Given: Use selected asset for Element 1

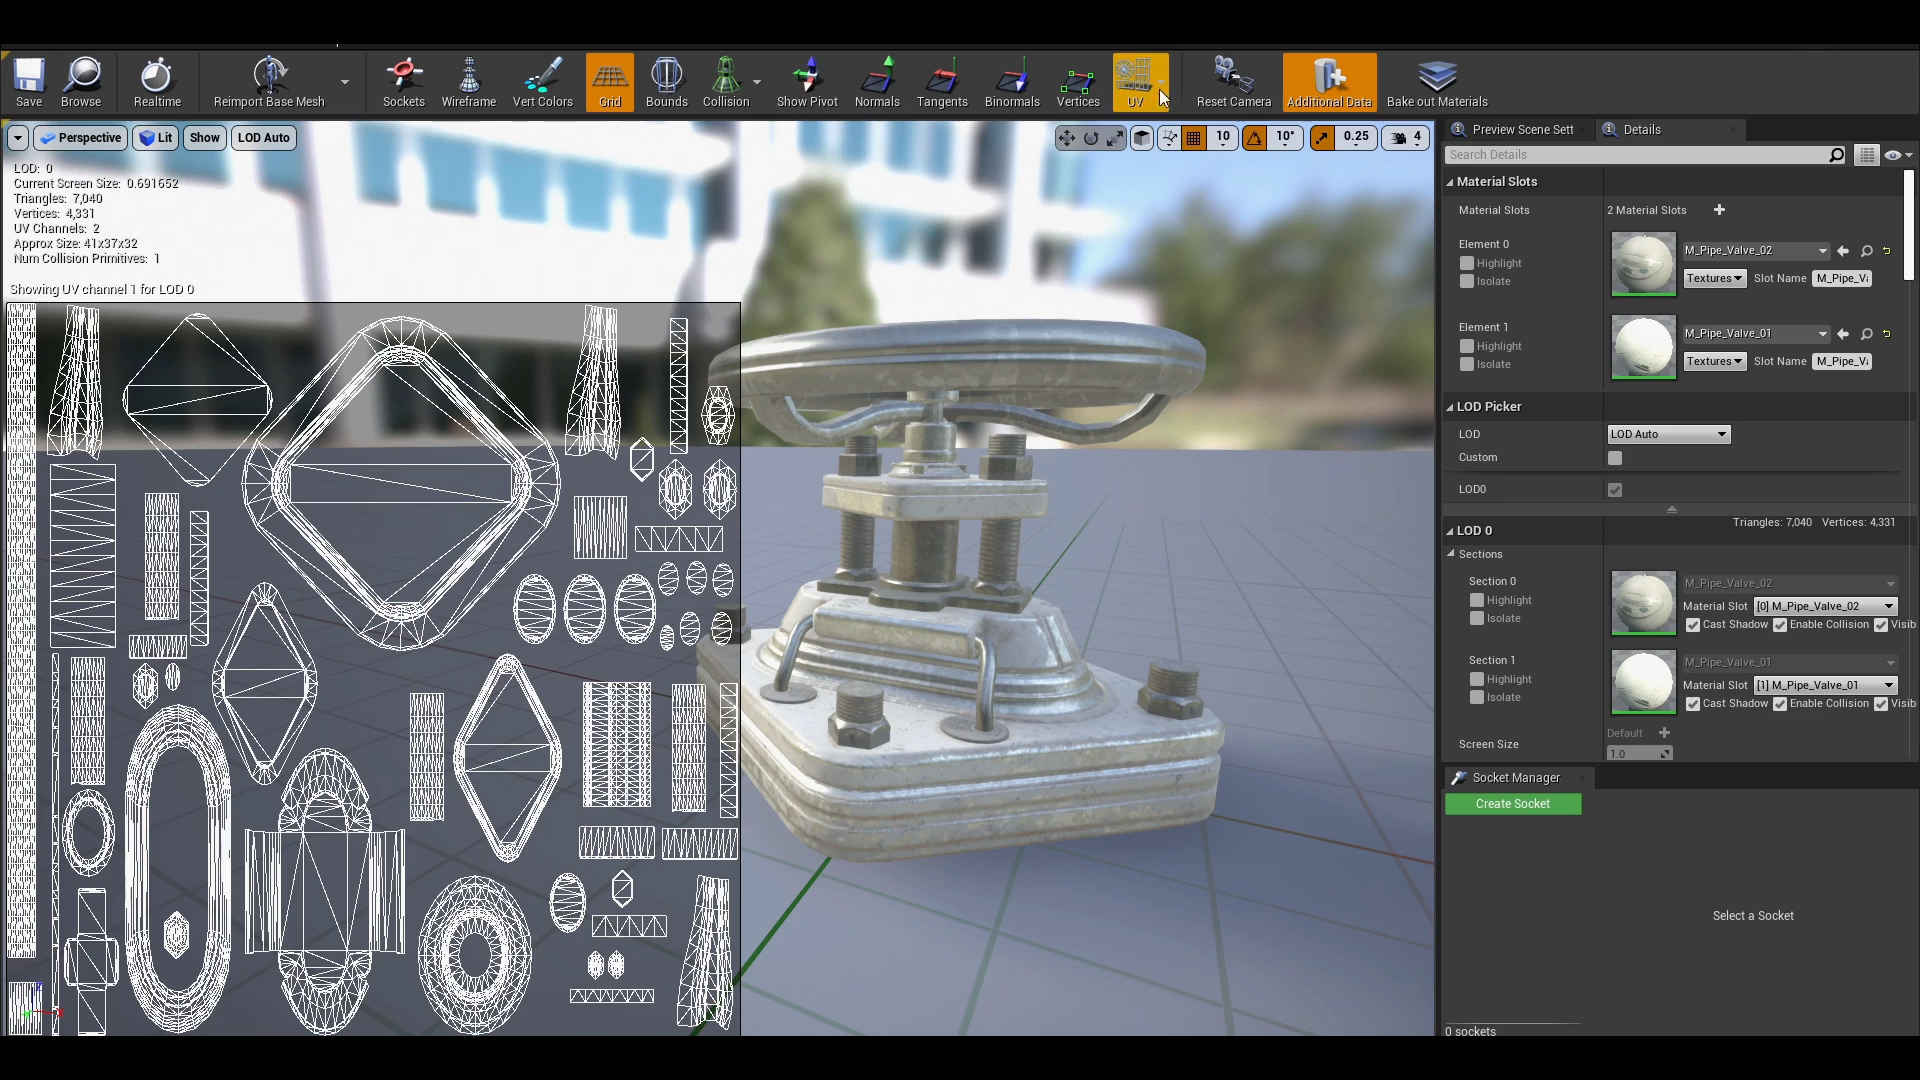Looking at the screenshot, I should (x=1843, y=334).
